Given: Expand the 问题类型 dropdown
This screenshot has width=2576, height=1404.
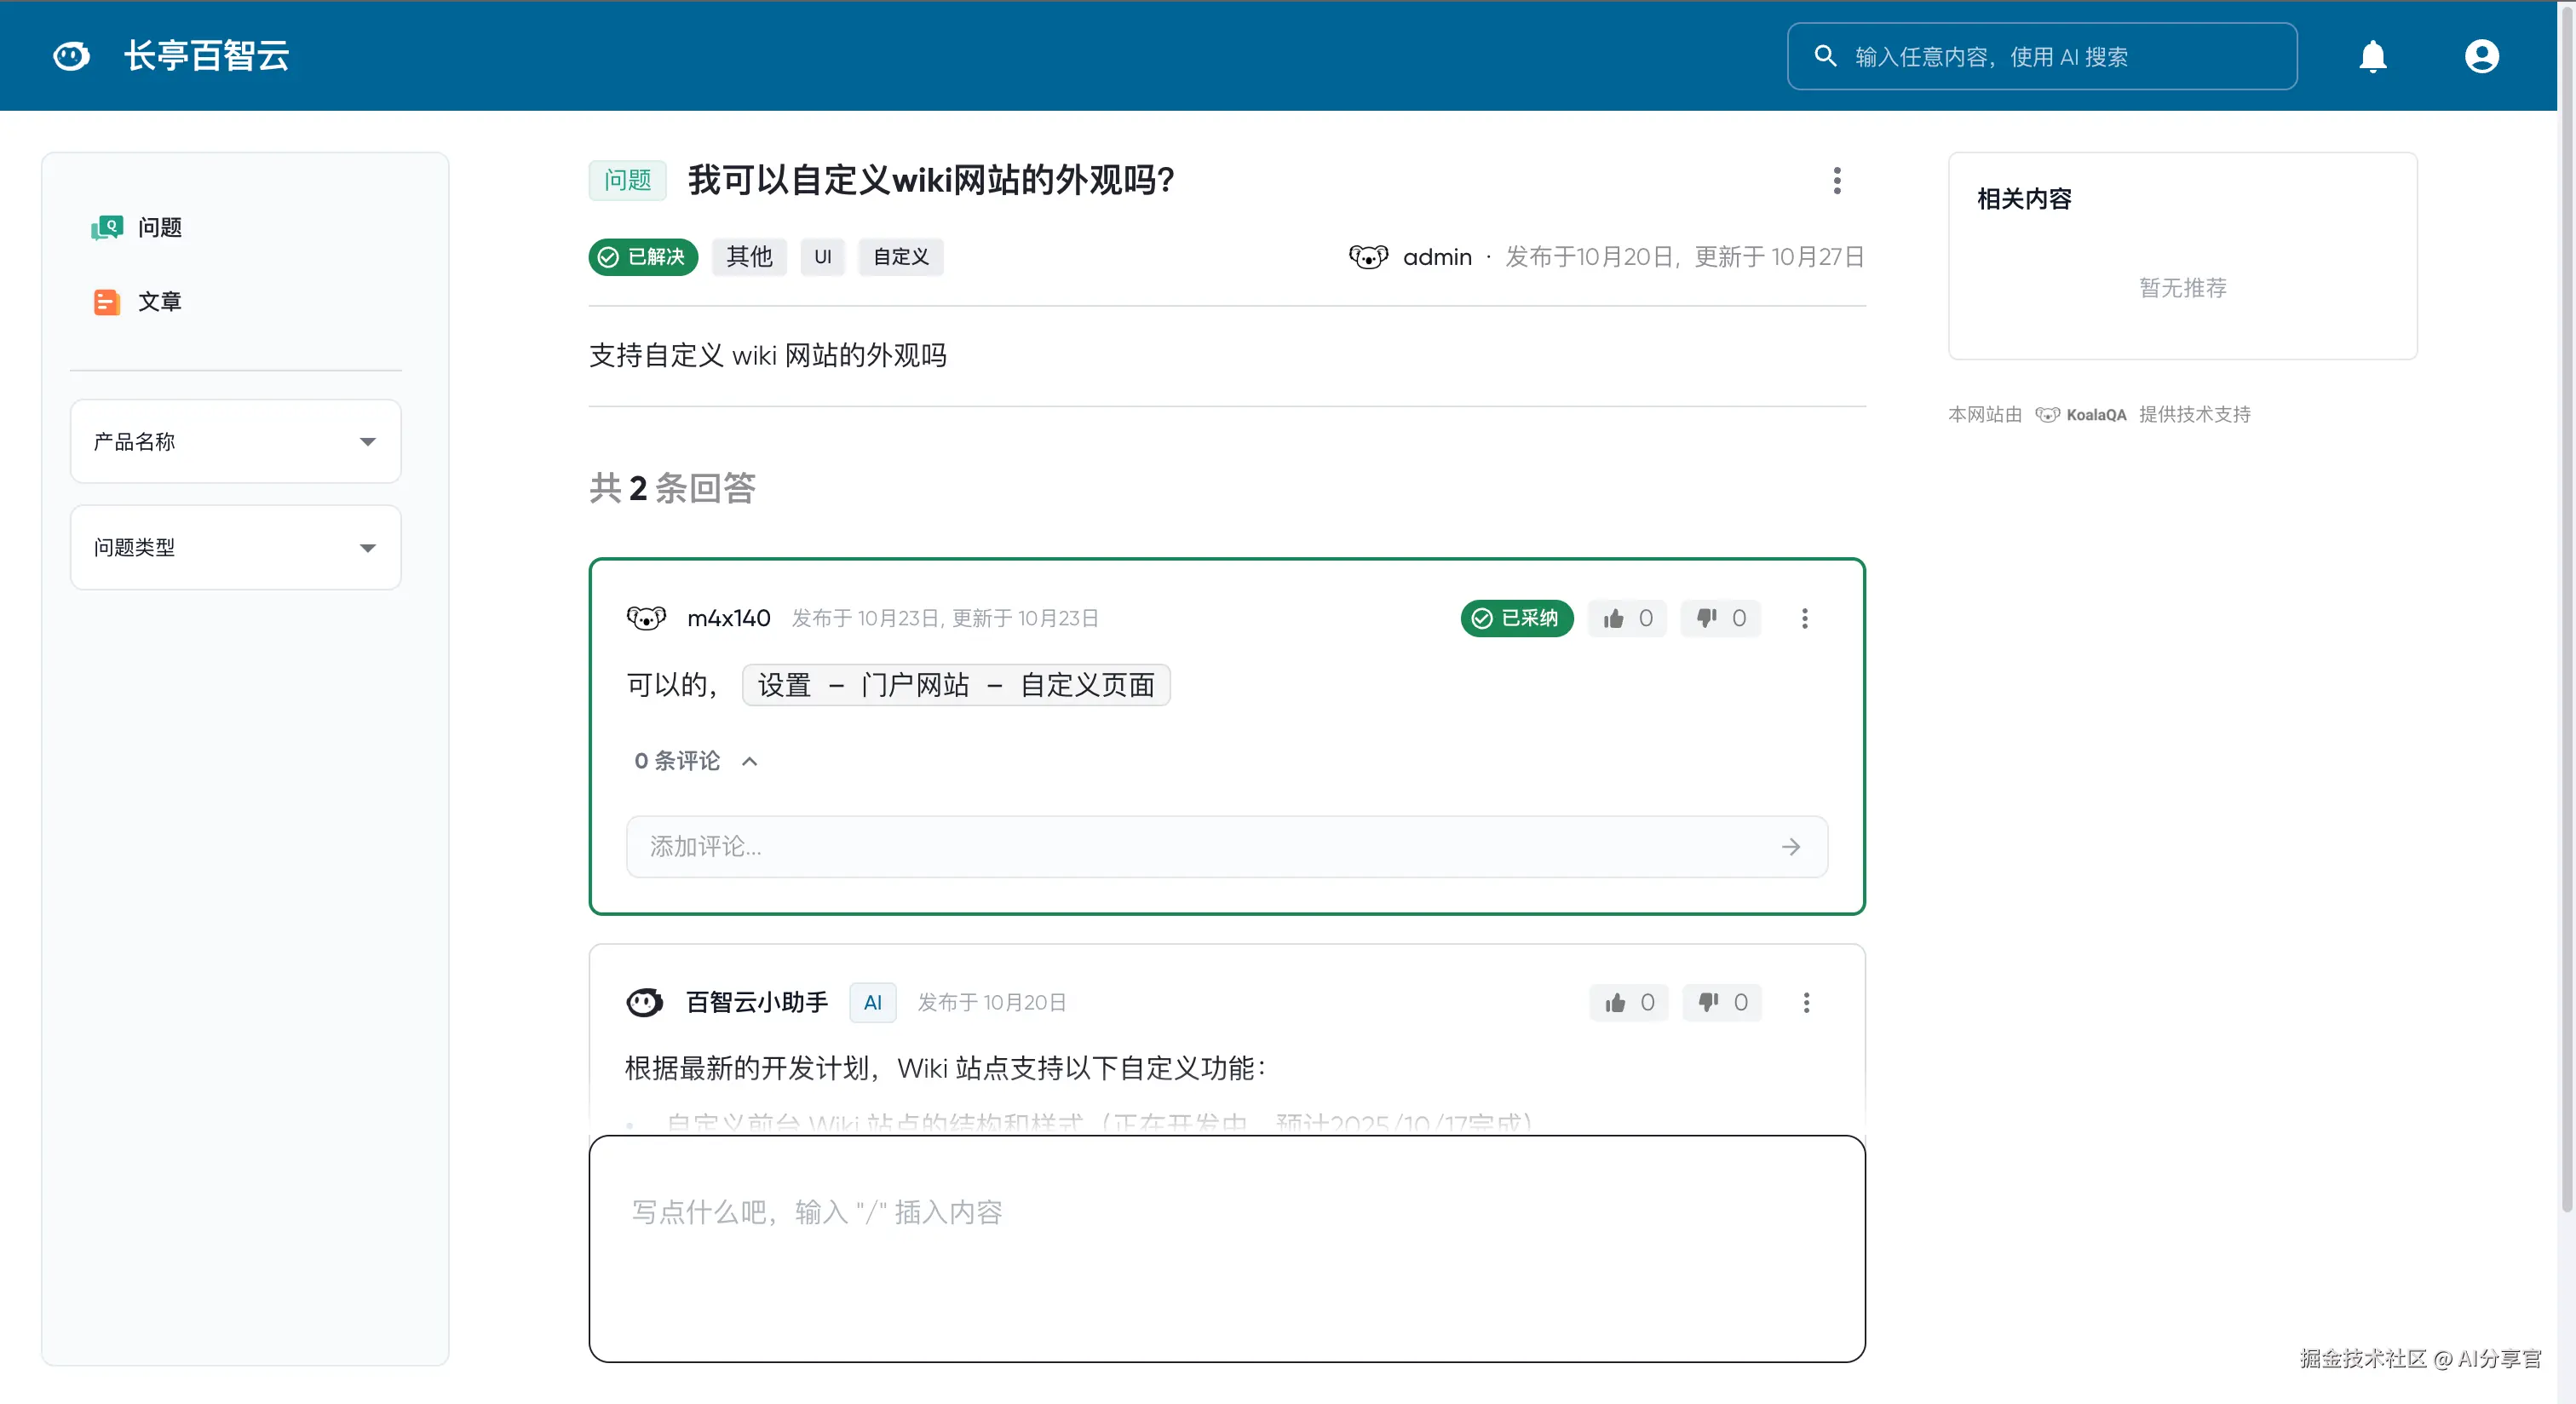Looking at the screenshot, I should (235, 548).
